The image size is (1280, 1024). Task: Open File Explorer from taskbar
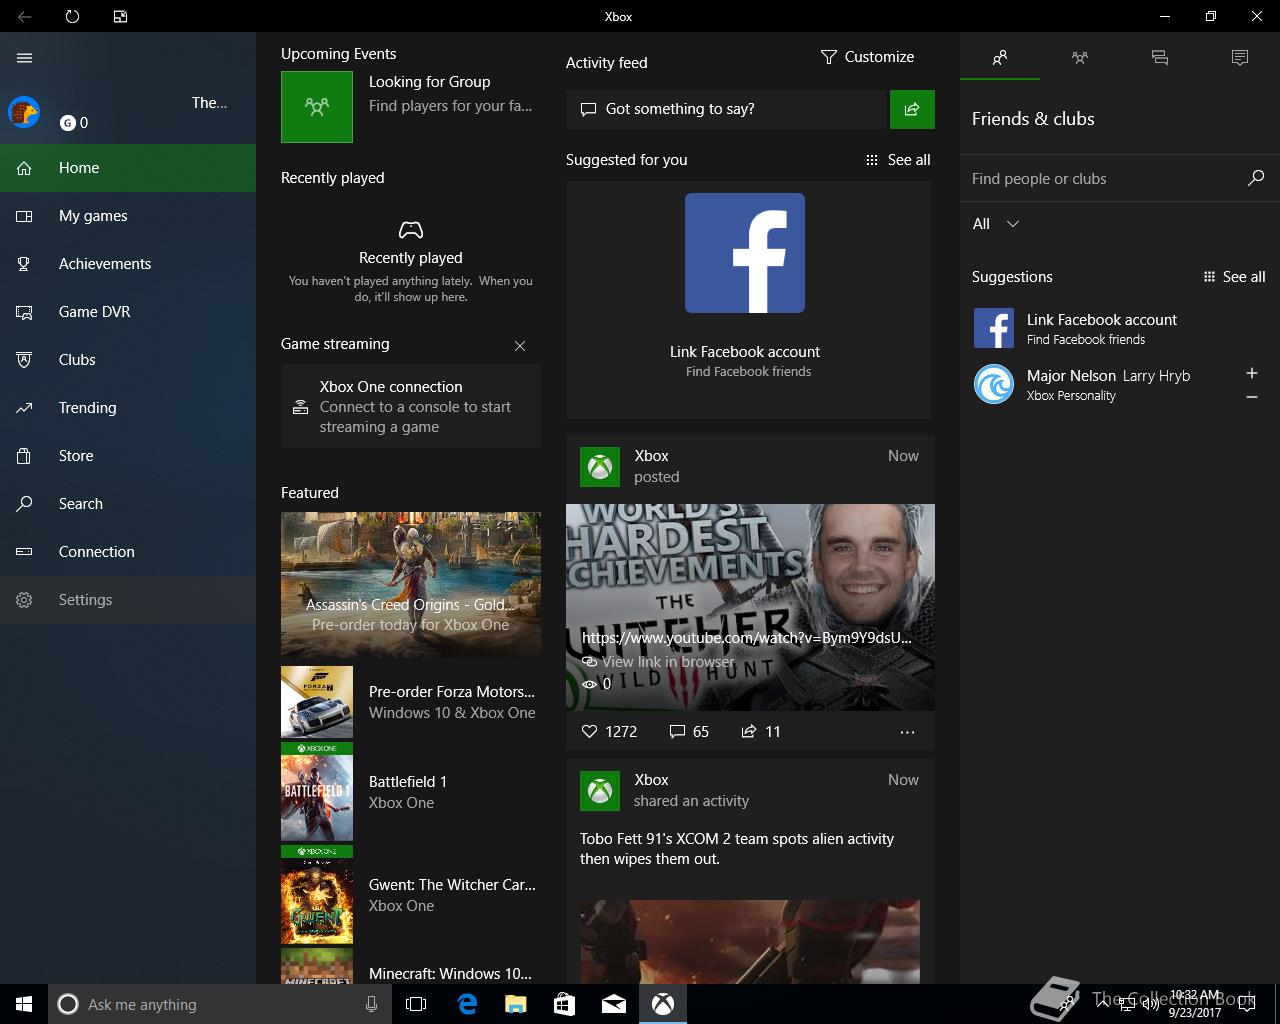pyautogui.click(x=515, y=1004)
